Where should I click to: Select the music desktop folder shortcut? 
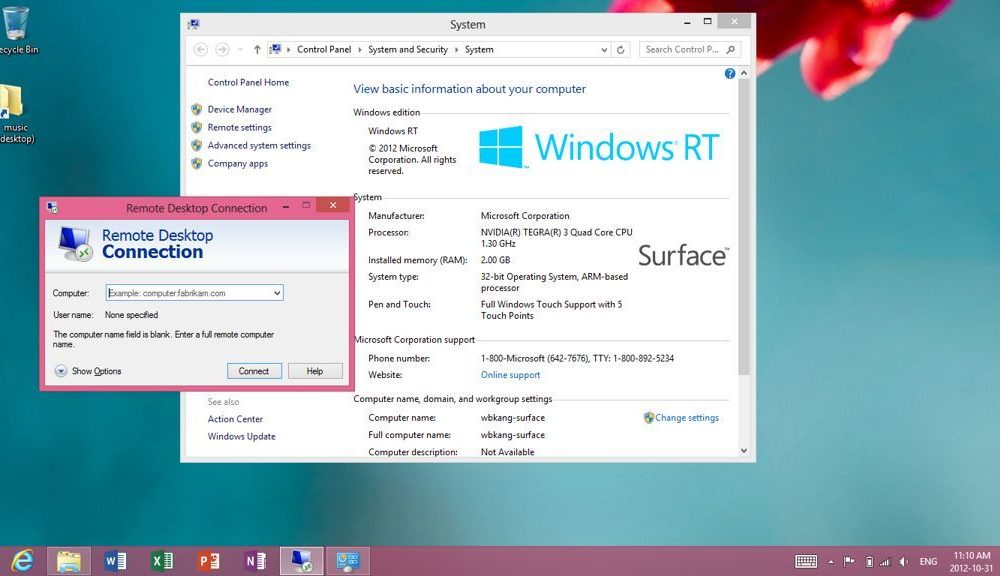[15, 114]
